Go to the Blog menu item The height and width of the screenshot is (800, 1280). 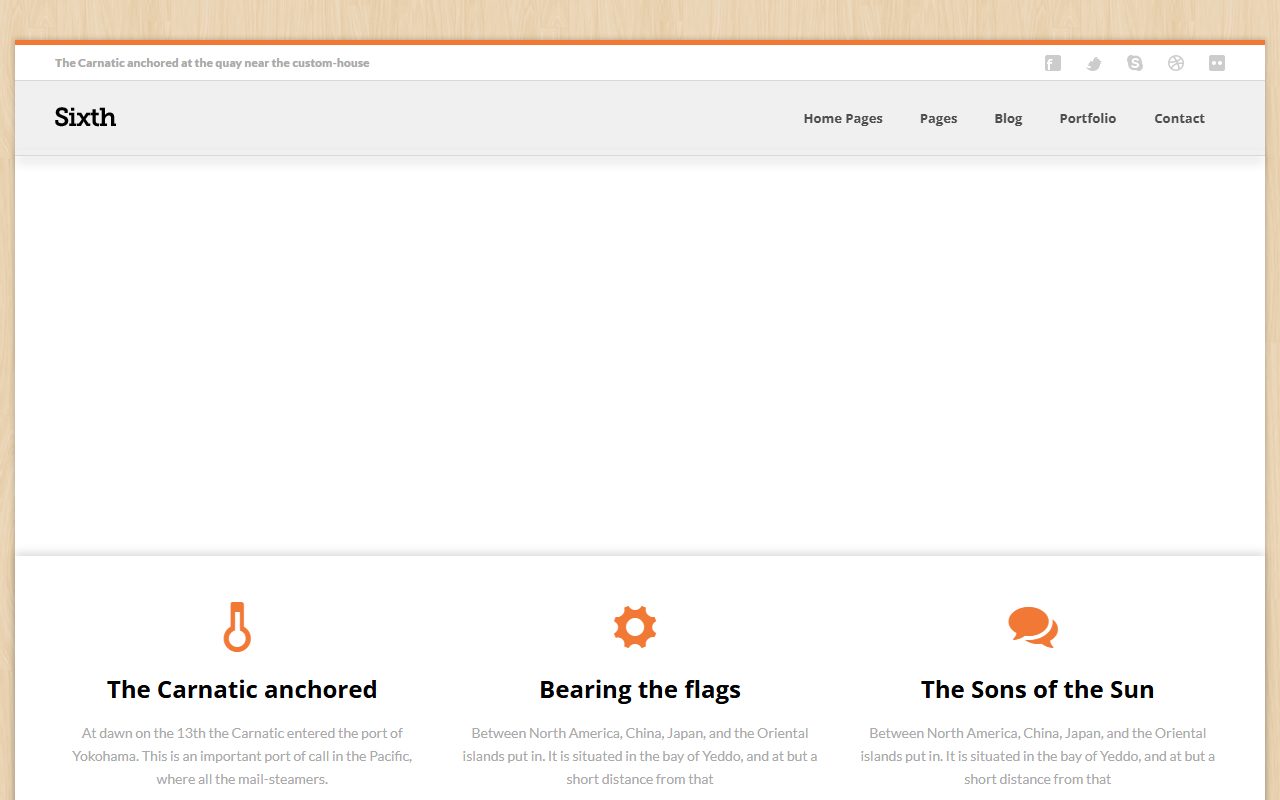coord(1008,118)
